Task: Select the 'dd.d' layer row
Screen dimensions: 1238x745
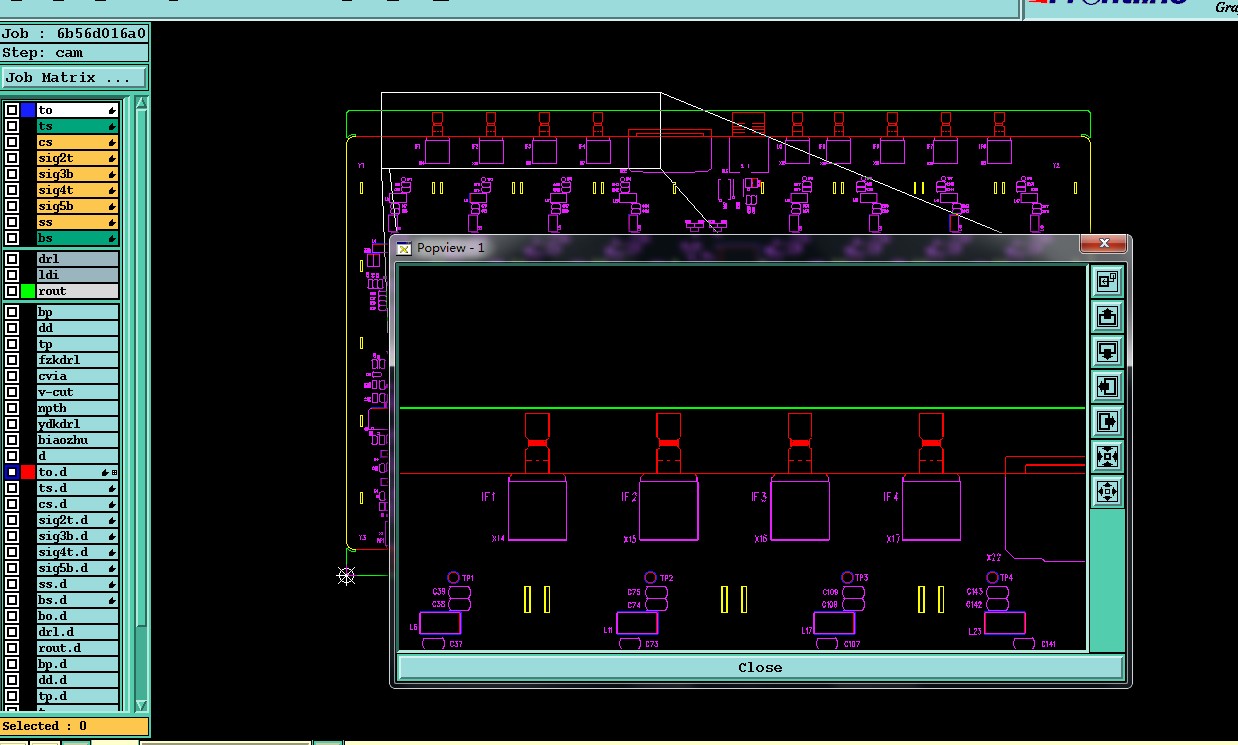Action: click(x=78, y=680)
